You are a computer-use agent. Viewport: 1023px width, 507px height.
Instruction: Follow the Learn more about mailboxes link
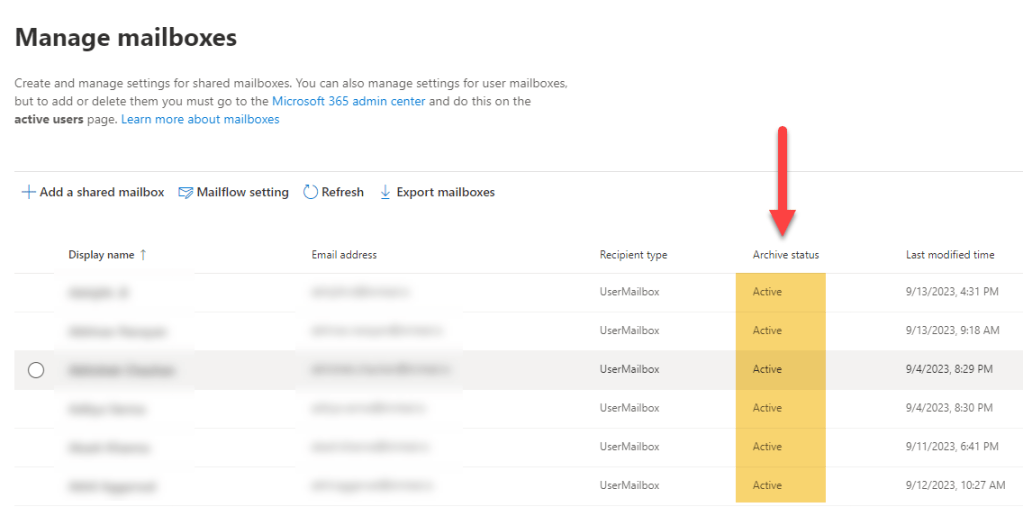(x=200, y=119)
